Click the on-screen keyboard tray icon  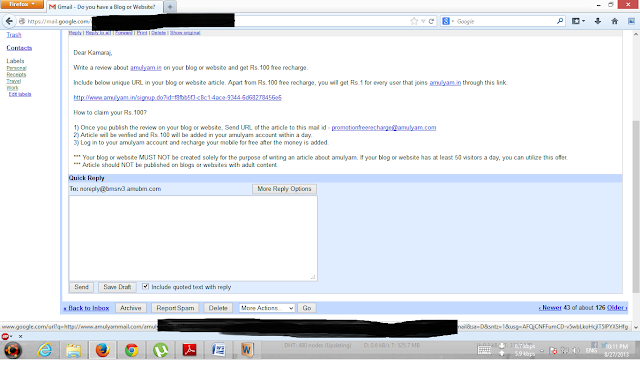(x=484, y=350)
